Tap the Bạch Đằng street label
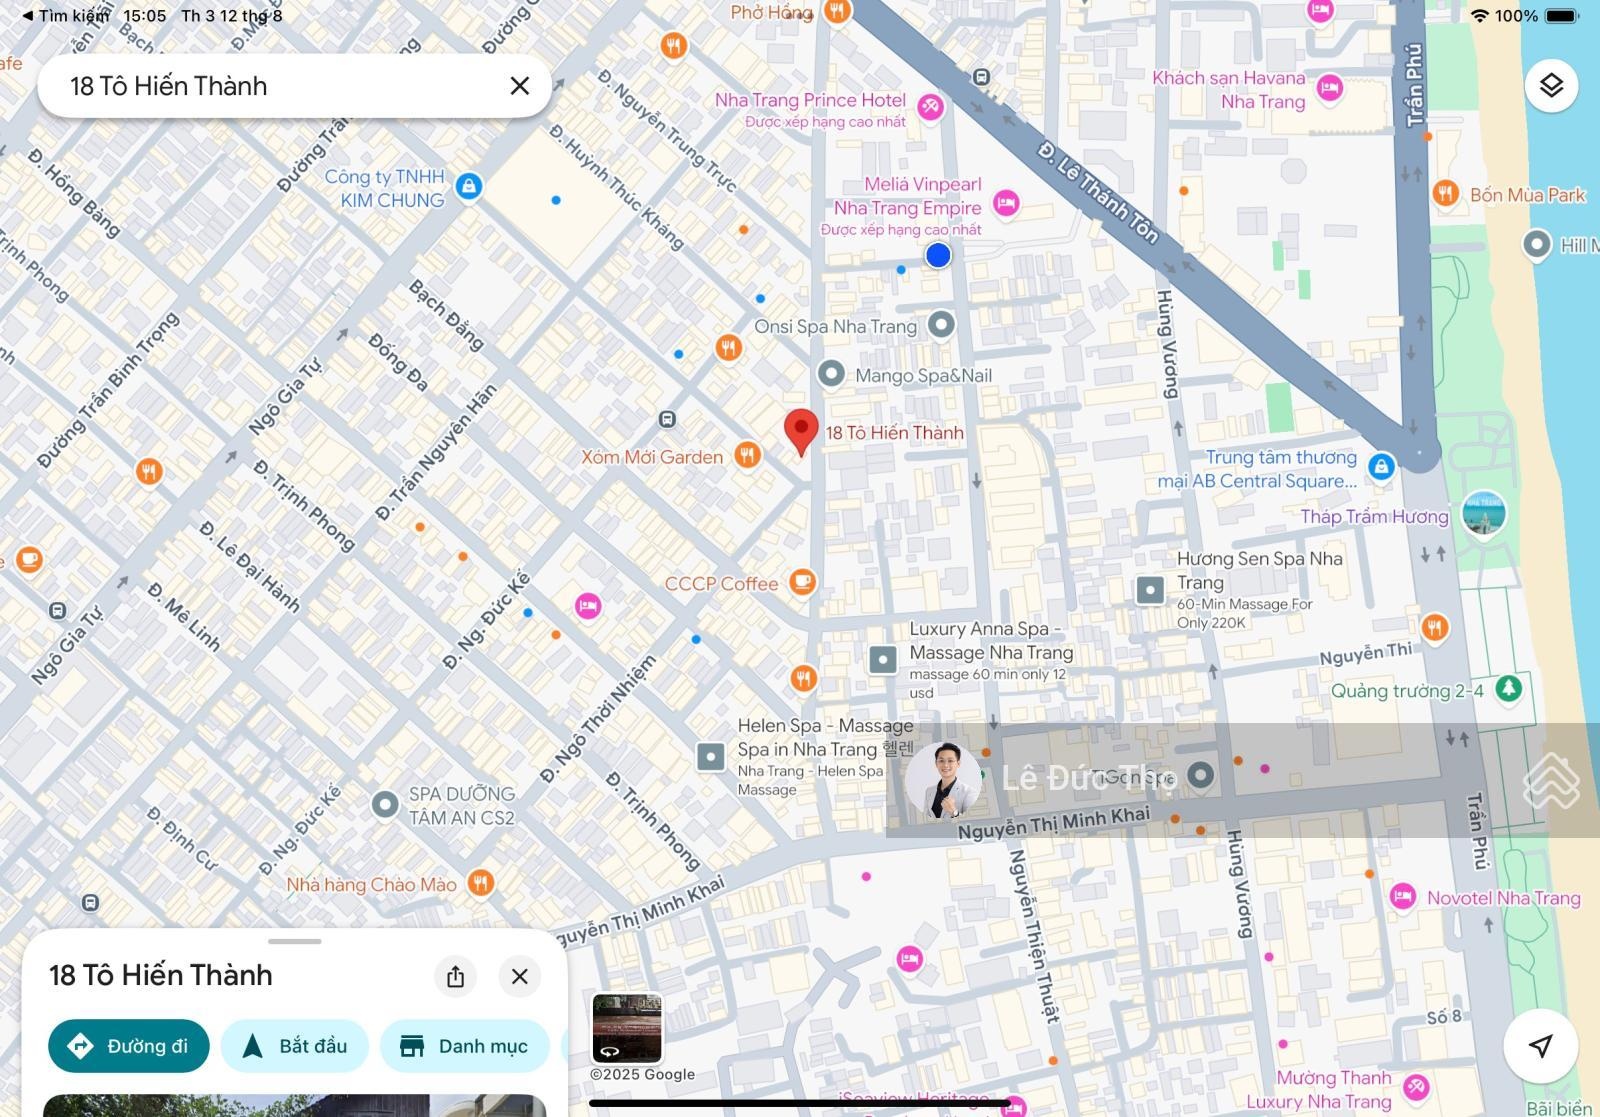This screenshot has width=1600, height=1117. pos(447,315)
